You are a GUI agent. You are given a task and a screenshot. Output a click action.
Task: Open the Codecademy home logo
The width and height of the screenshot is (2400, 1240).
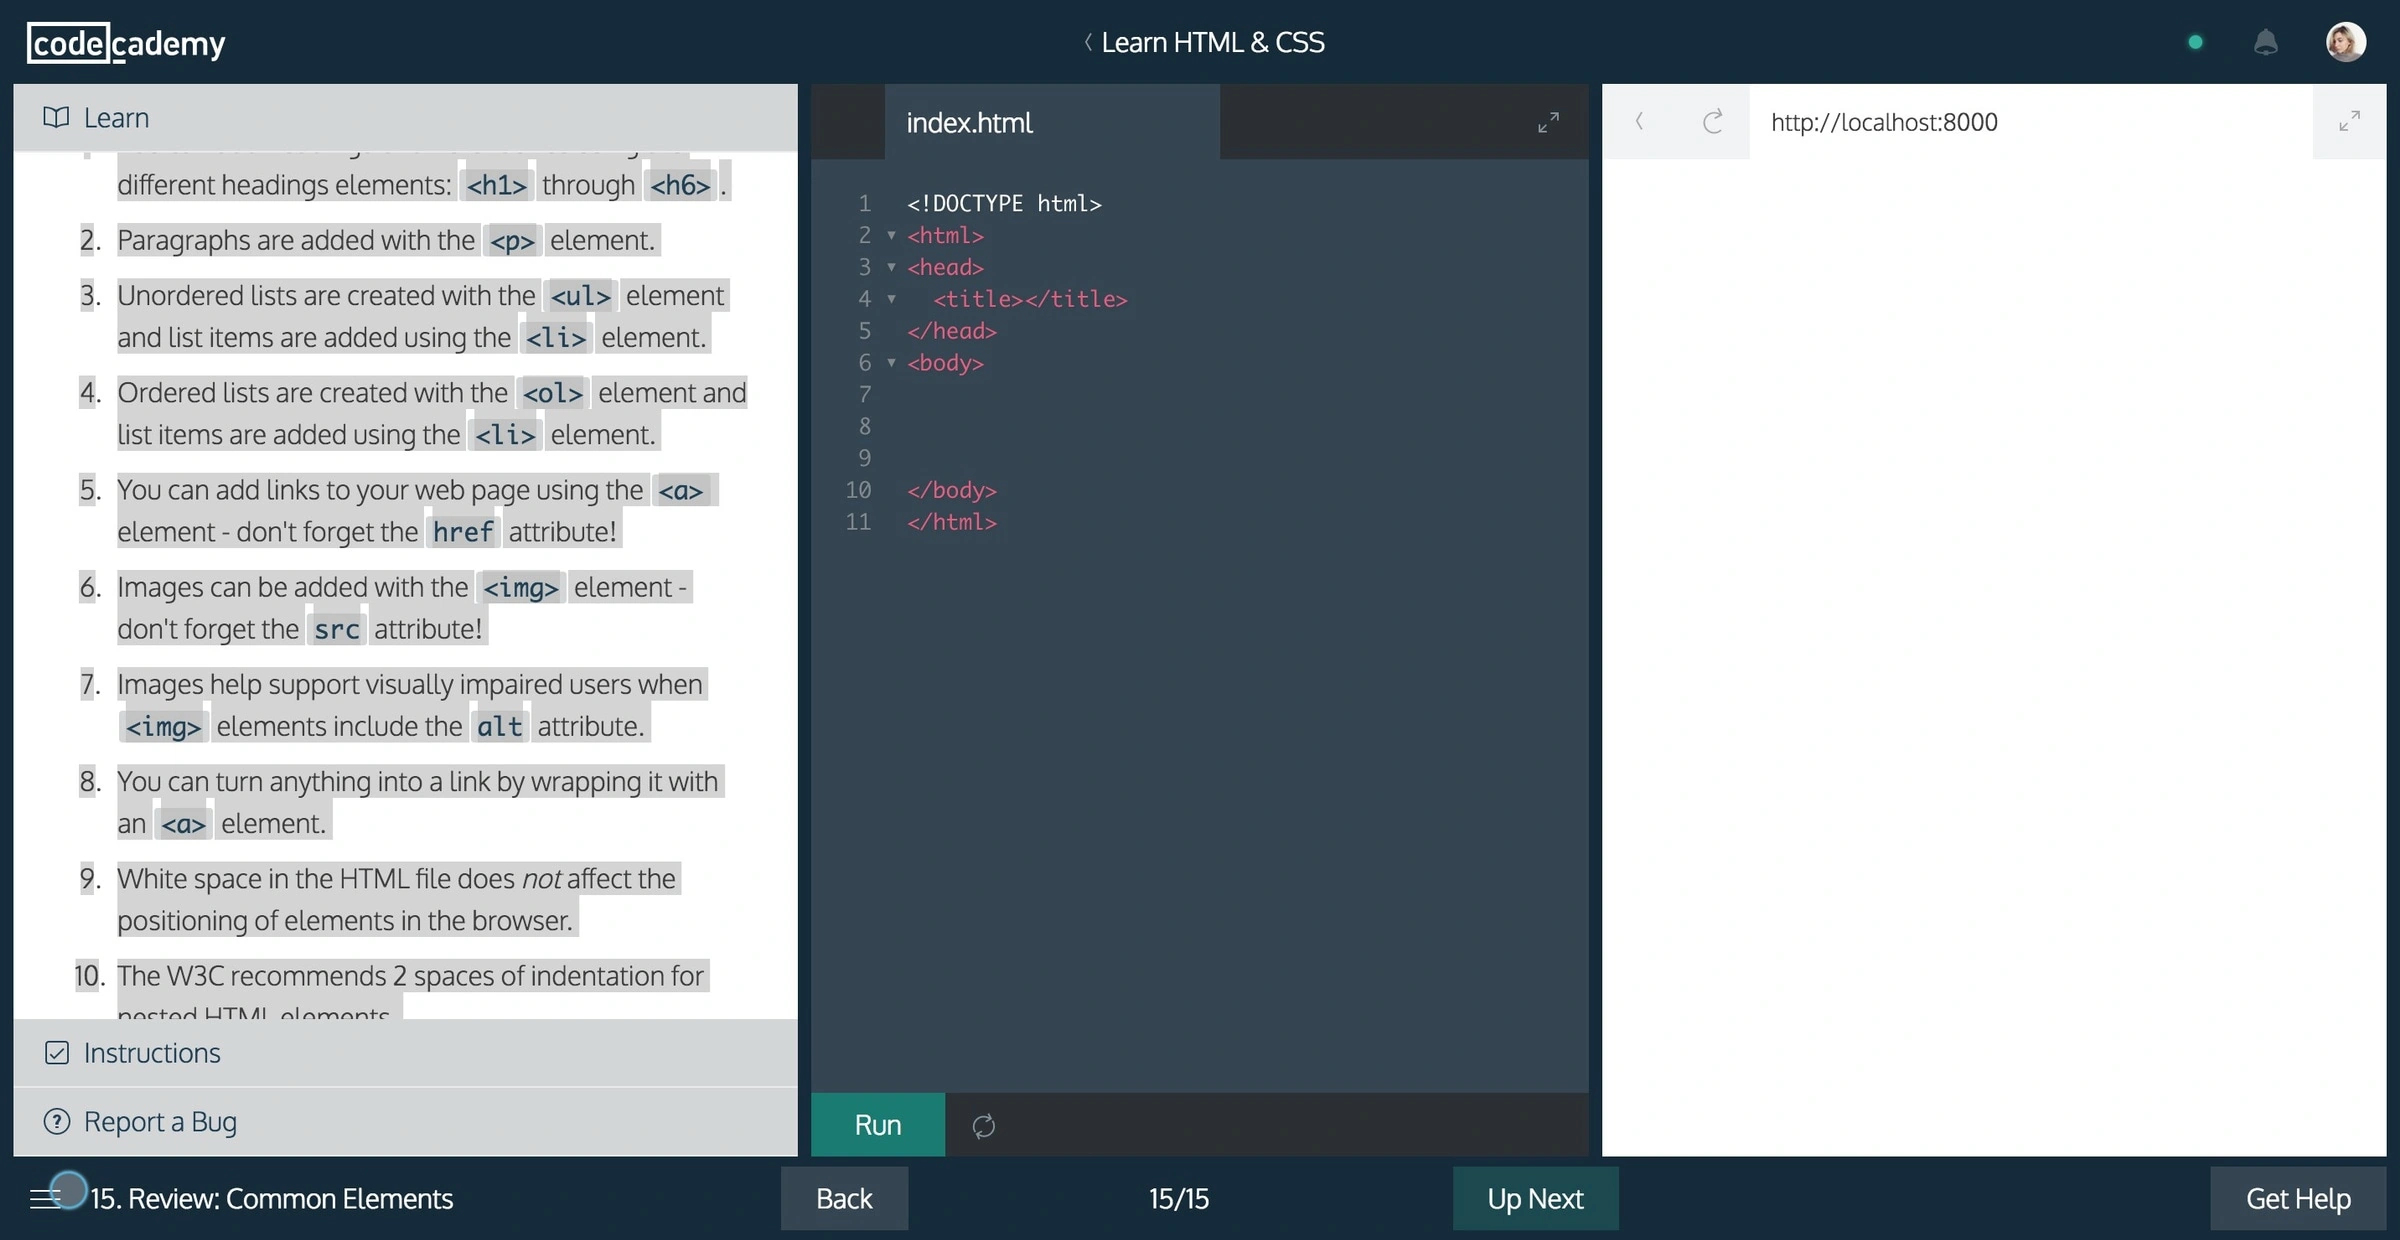pyautogui.click(x=124, y=42)
